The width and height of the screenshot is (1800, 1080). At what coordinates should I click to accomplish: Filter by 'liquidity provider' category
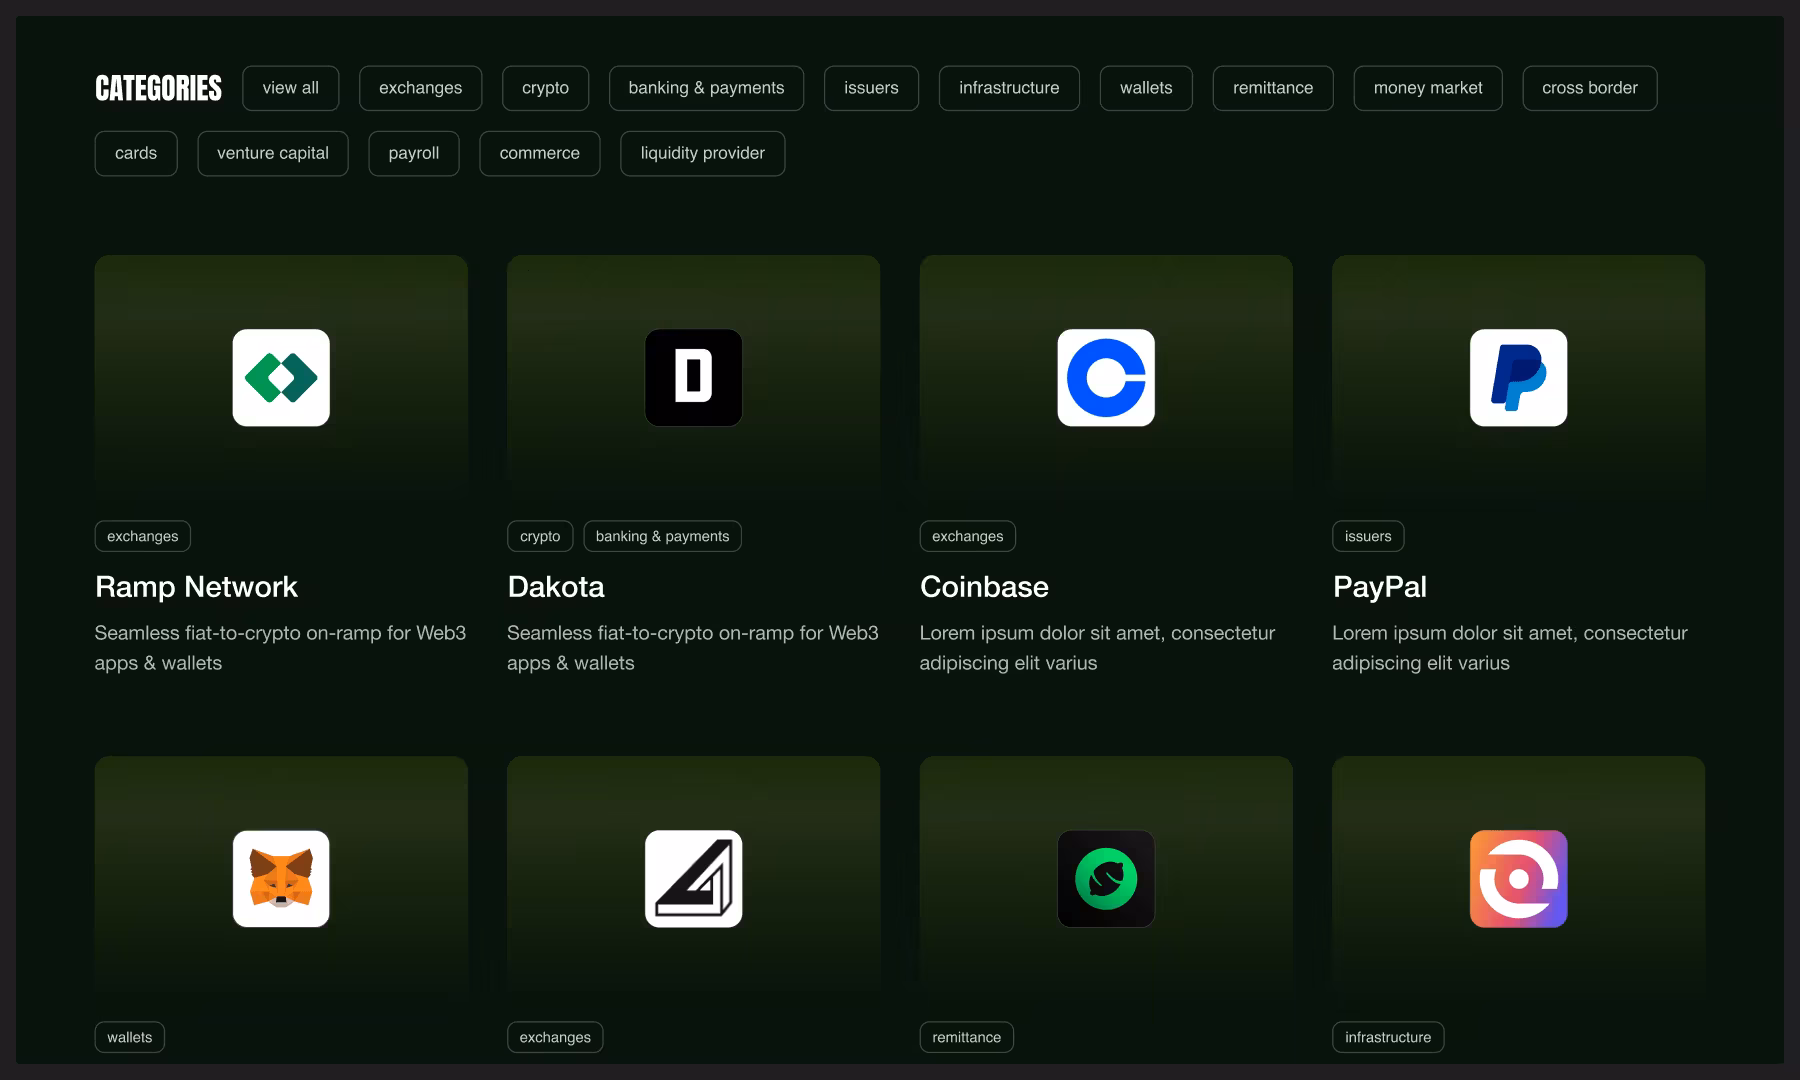point(703,153)
